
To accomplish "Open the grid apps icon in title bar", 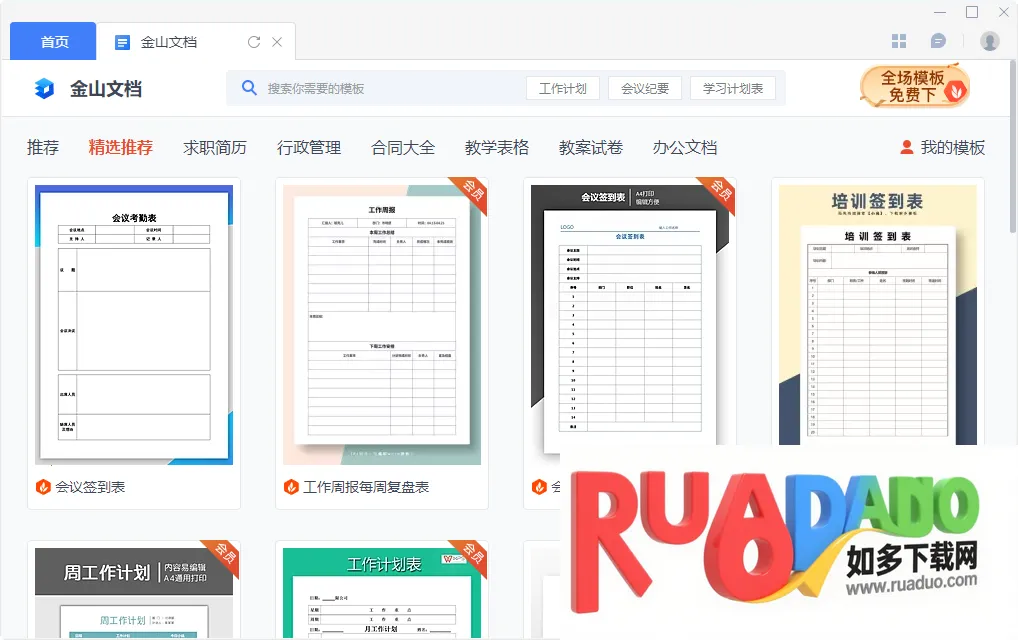I will (x=899, y=41).
